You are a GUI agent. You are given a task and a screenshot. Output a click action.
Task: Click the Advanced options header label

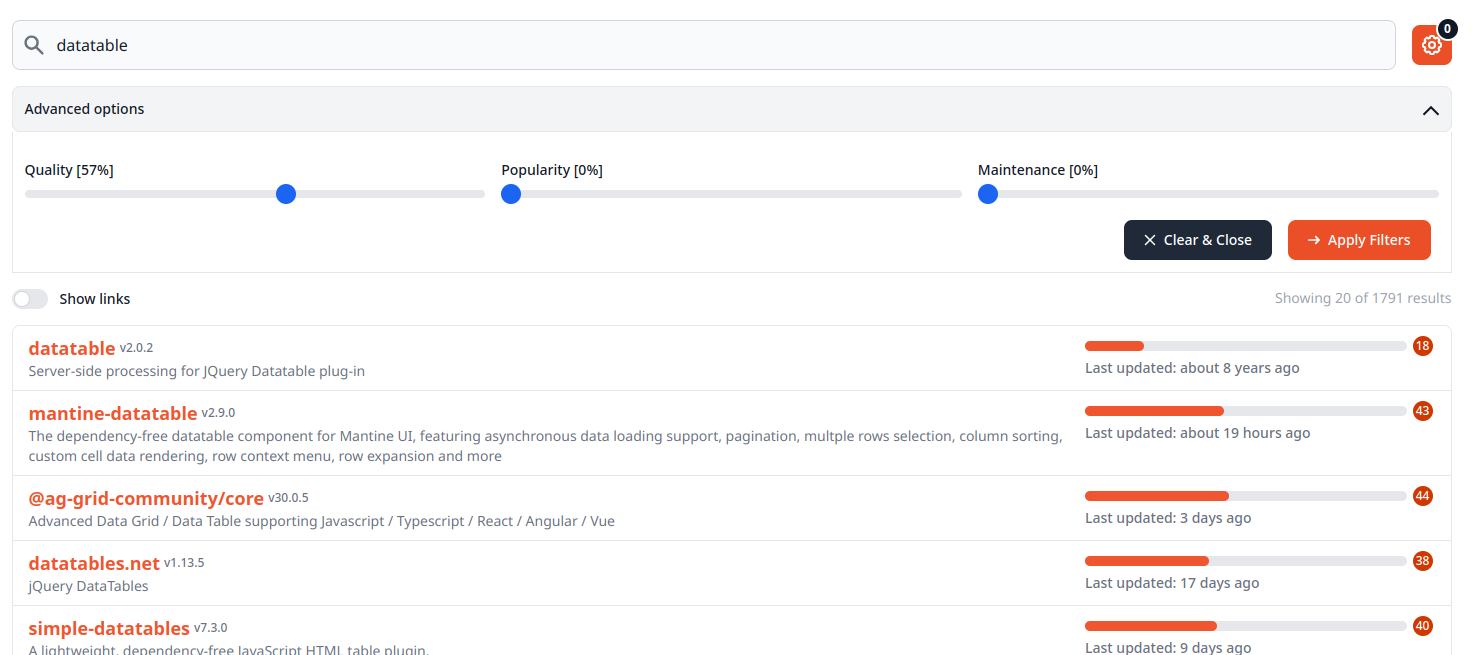85,109
